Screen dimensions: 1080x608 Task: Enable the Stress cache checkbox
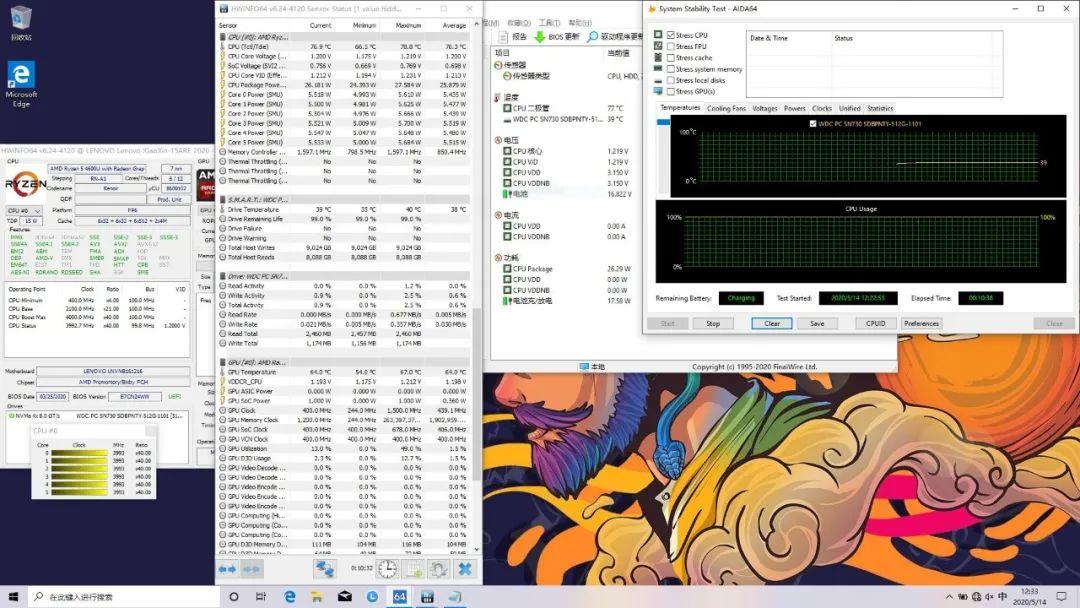670,58
